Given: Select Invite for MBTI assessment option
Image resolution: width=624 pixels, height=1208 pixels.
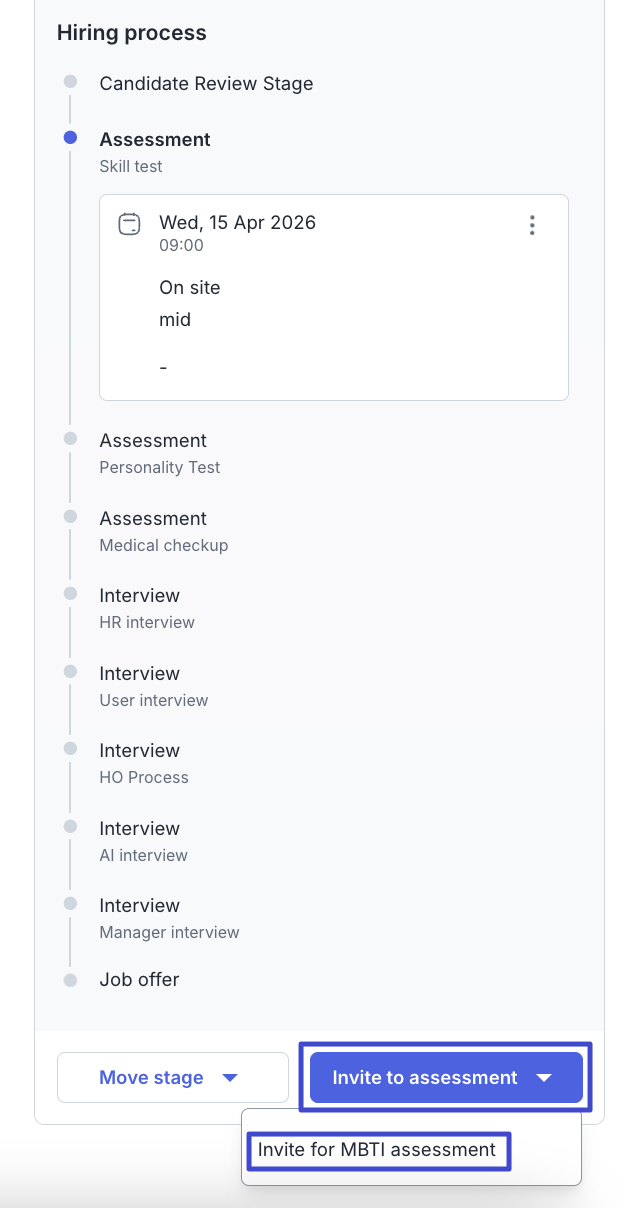Looking at the screenshot, I should coord(377,1150).
